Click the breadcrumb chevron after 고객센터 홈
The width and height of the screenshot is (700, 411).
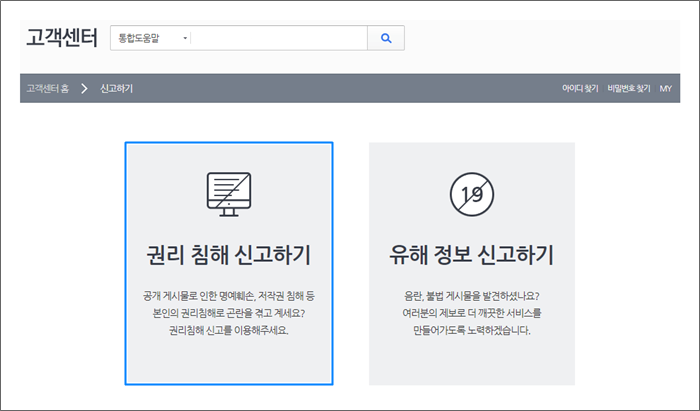(84, 88)
